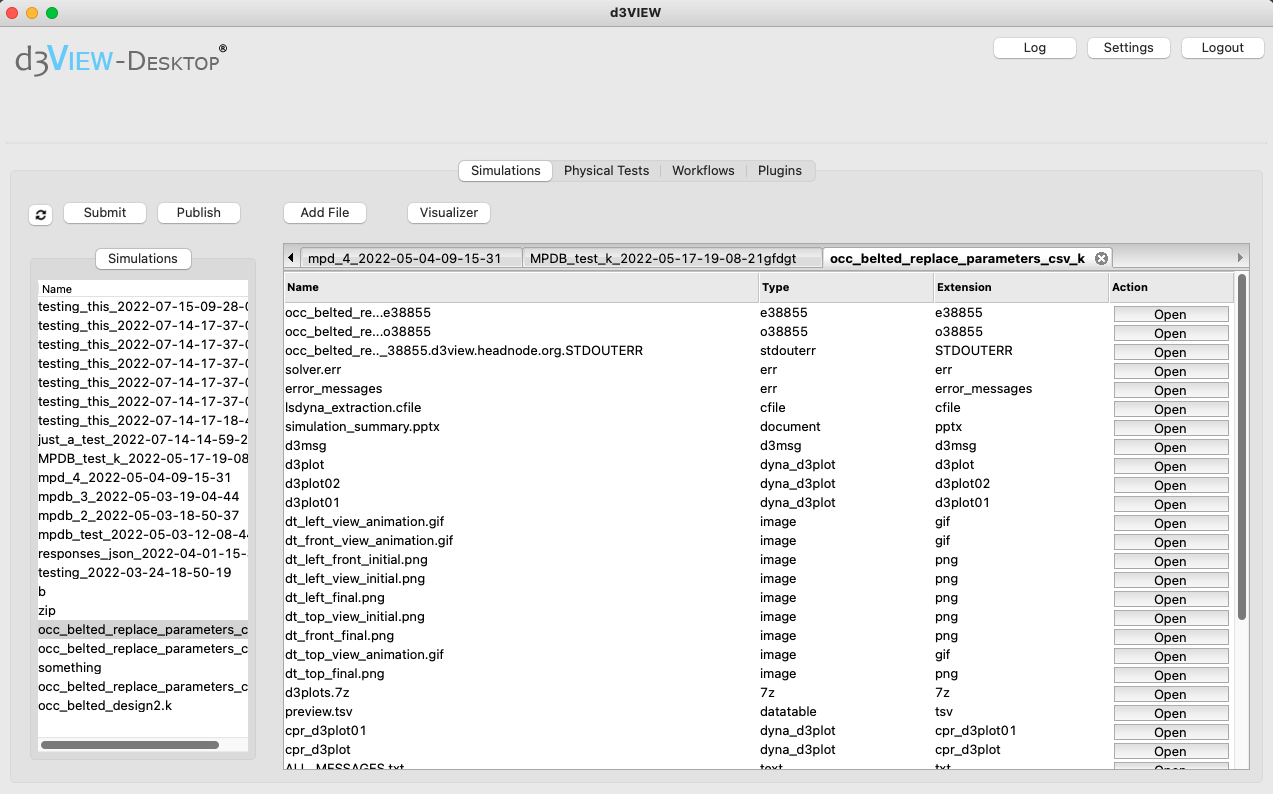Switch to mpd_4_2022-05-04-09-15-31 file tab
Screen dimensions: 1273x794
click(x=411, y=258)
